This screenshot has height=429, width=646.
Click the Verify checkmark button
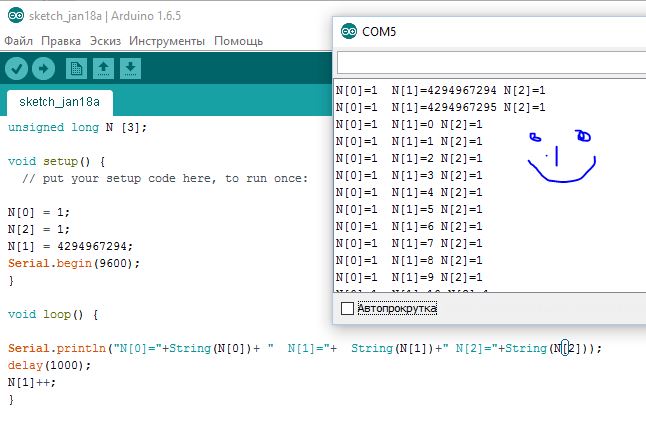coord(16,68)
